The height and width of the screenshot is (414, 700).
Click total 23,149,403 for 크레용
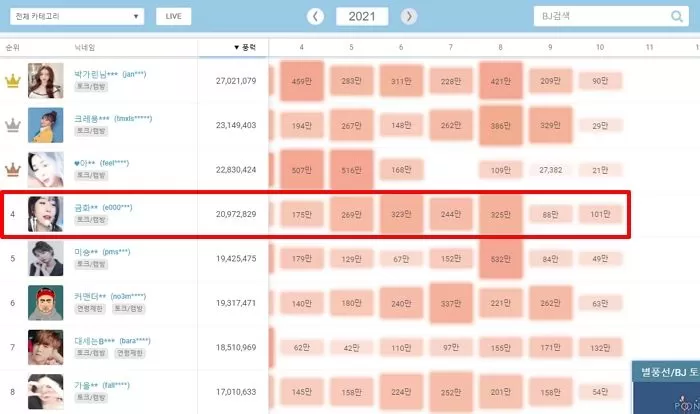pyautogui.click(x=236, y=125)
